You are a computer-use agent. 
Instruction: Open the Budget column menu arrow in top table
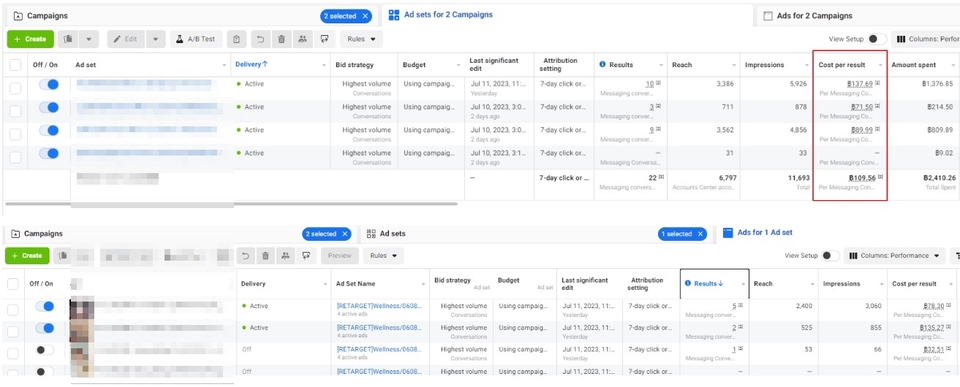click(x=458, y=65)
